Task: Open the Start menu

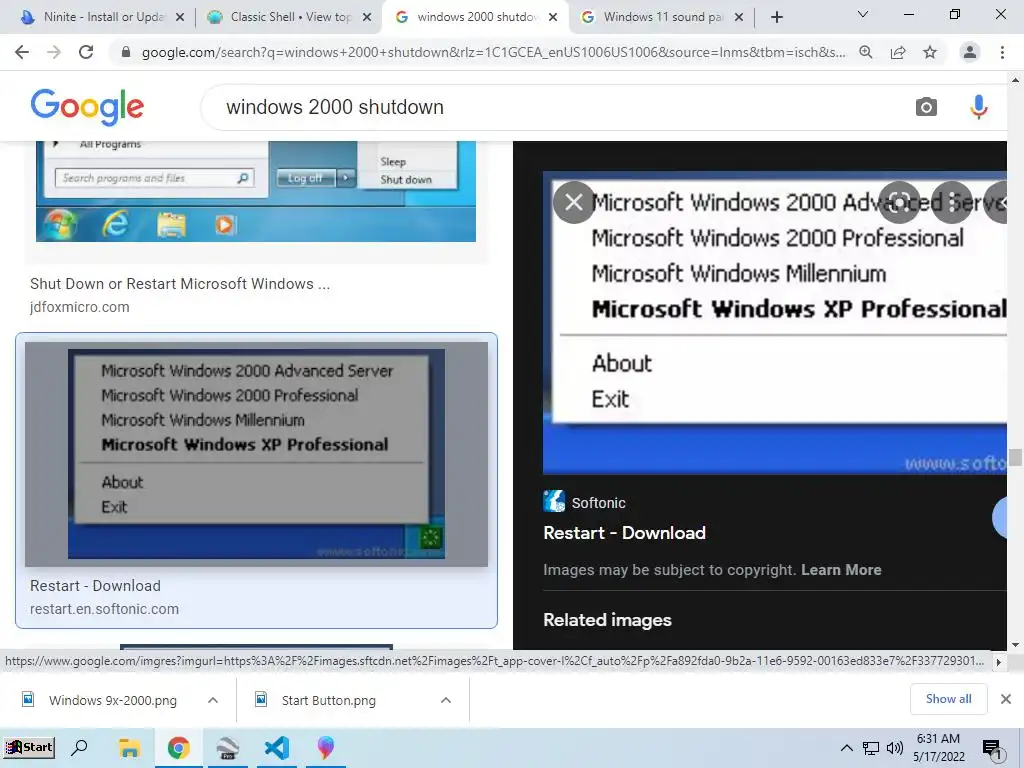Action: 29,747
